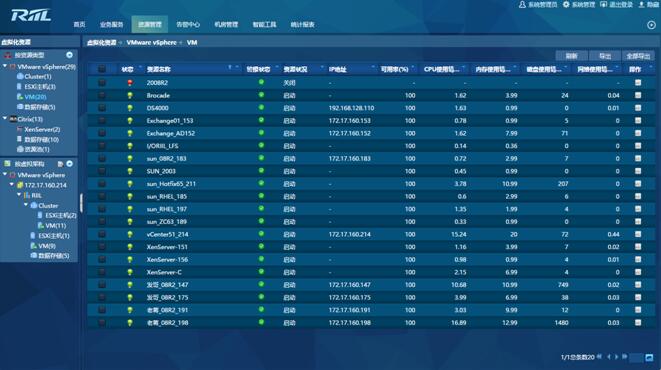Click the export button above table
The height and width of the screenshot is (370, 661).
pos(605,56)
